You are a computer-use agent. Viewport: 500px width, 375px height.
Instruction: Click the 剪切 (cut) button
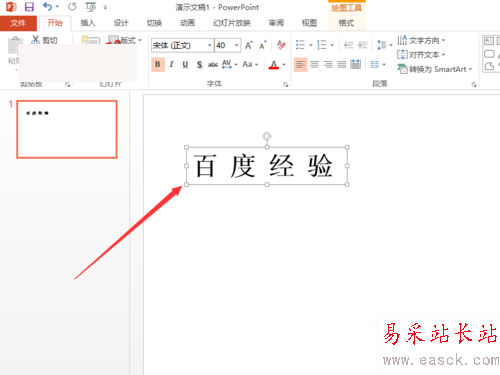tap(44, 40)
